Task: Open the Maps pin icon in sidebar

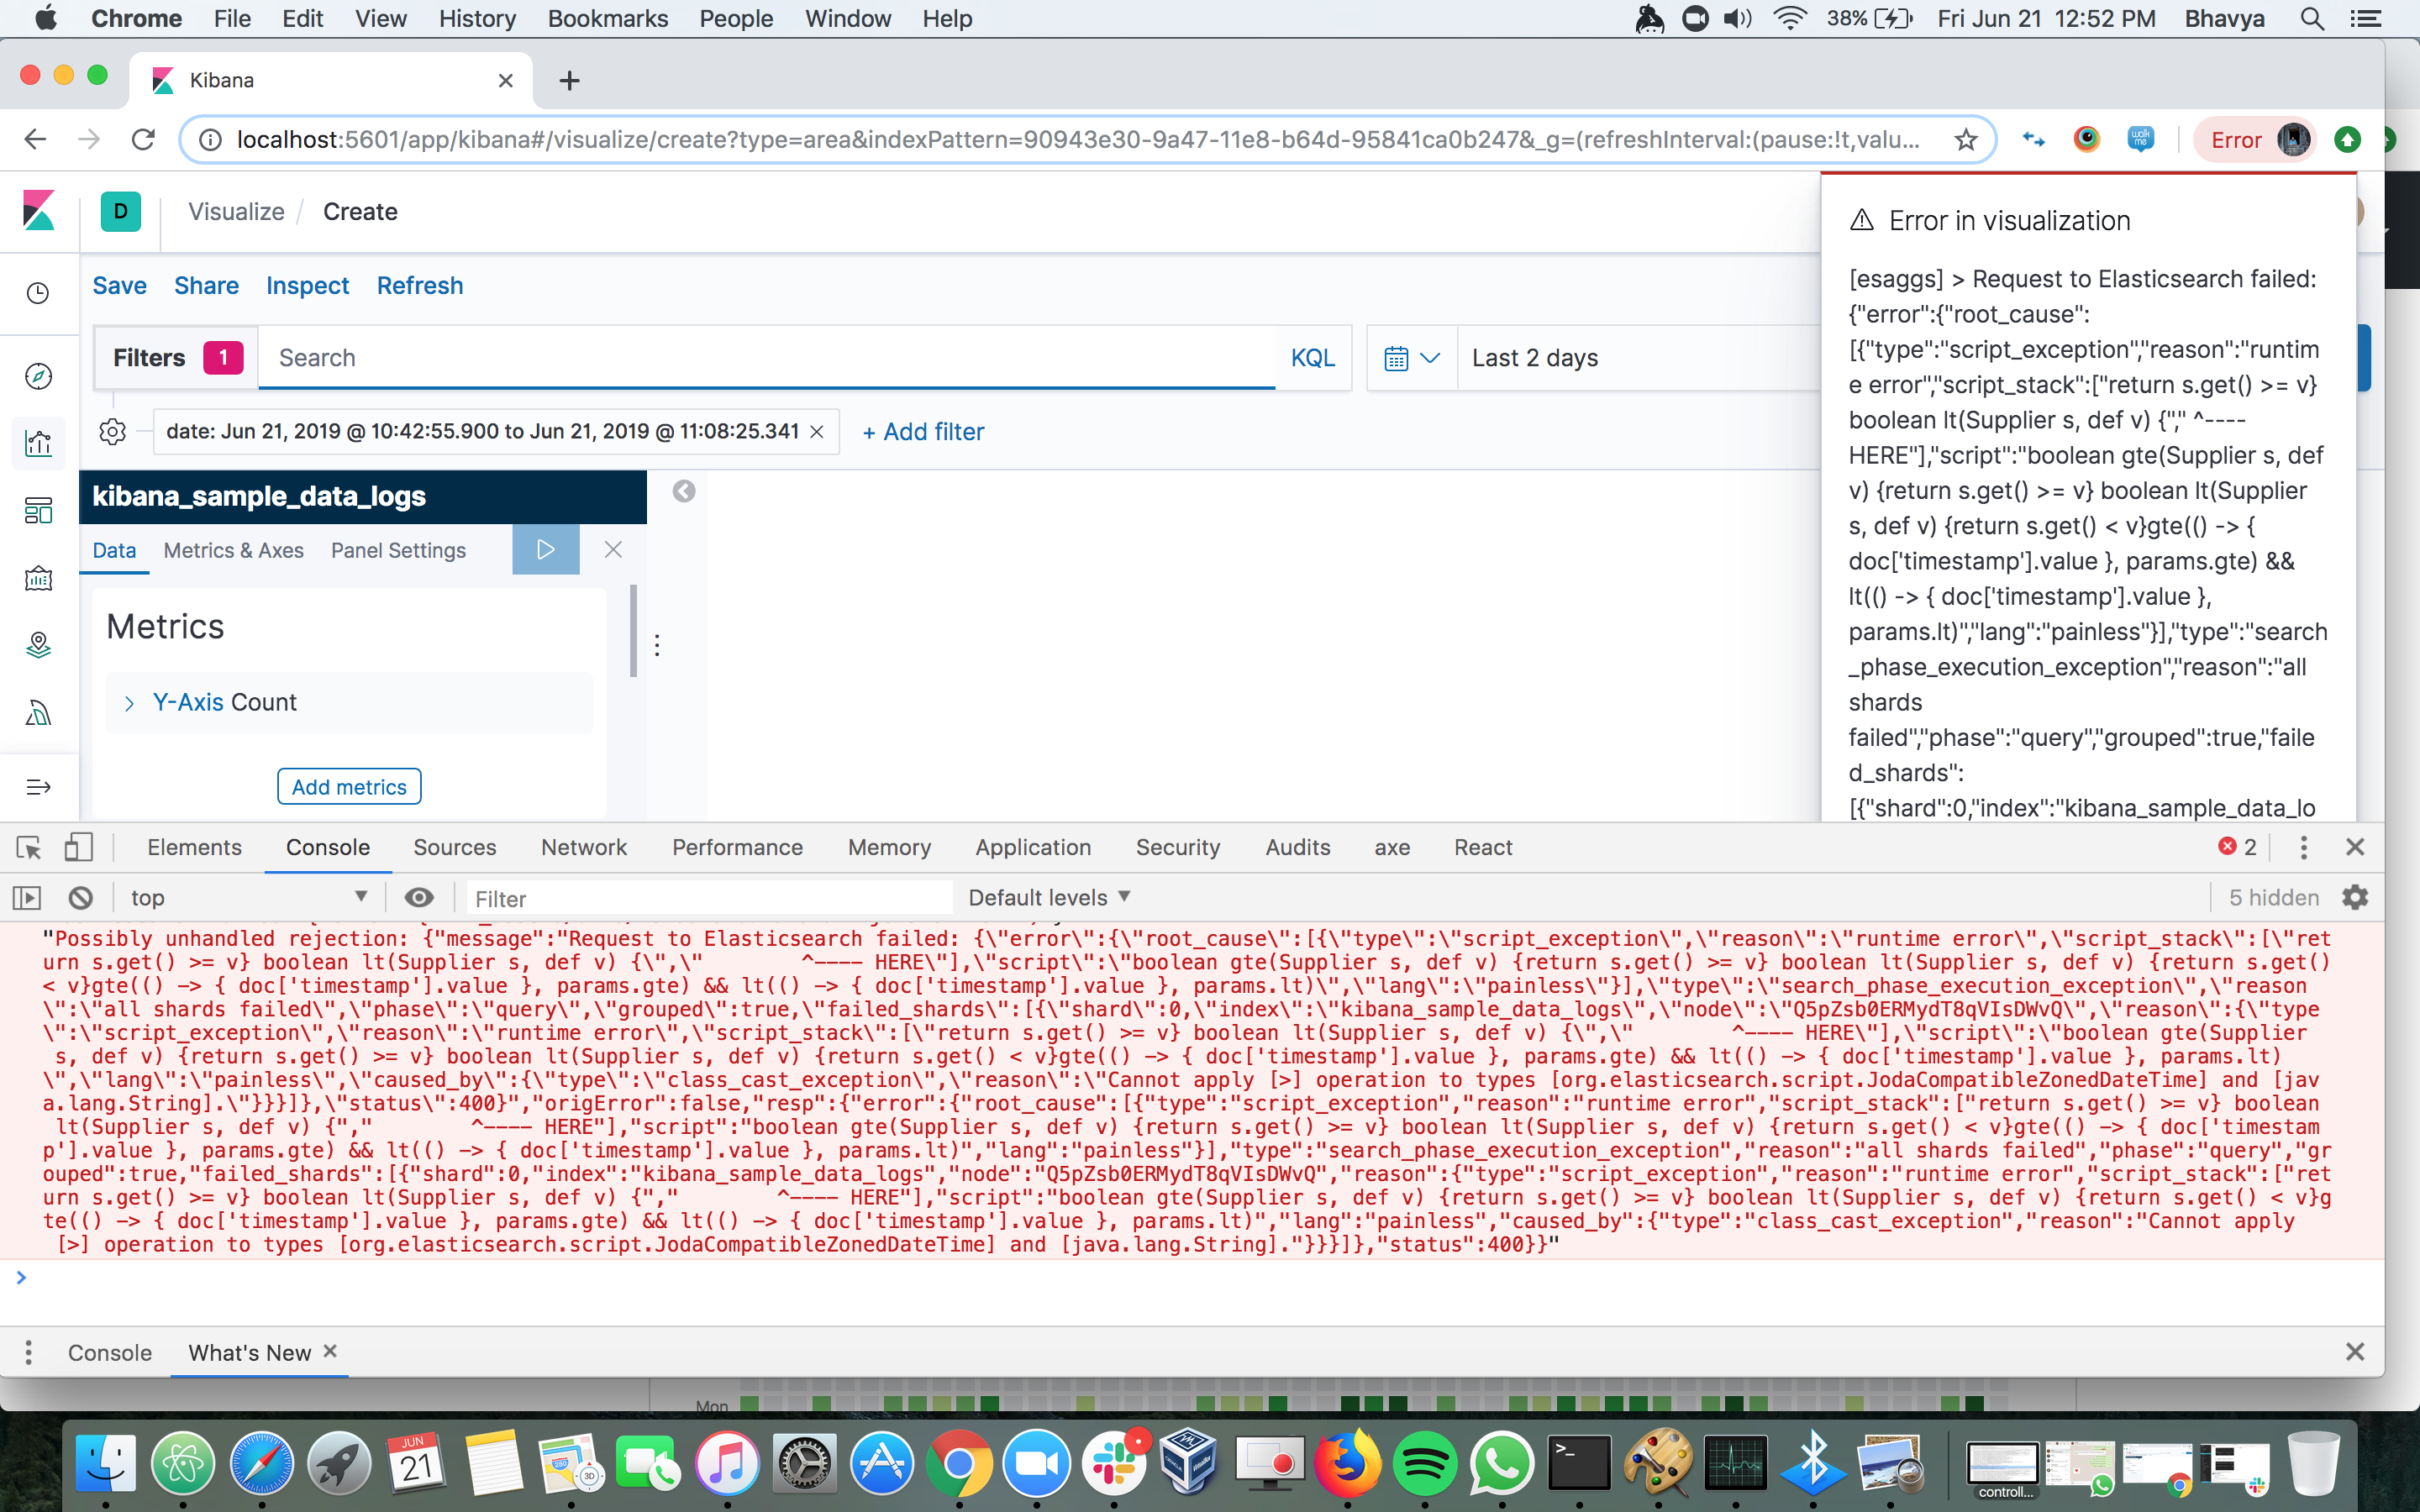Action: [x=38, y=645]
